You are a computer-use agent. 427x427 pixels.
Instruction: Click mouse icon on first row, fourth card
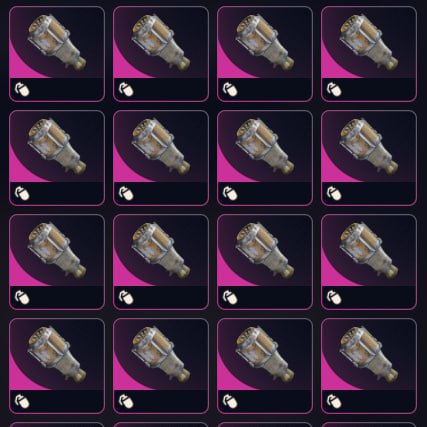coord(334,89)
